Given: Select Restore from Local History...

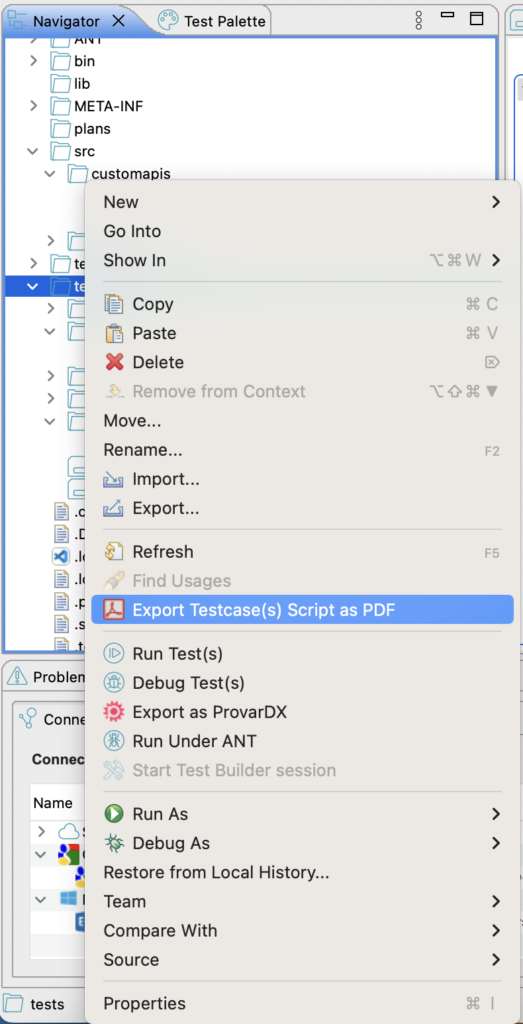Looking at the screenshot, I should pyautogui.click(x=302, y=872).
